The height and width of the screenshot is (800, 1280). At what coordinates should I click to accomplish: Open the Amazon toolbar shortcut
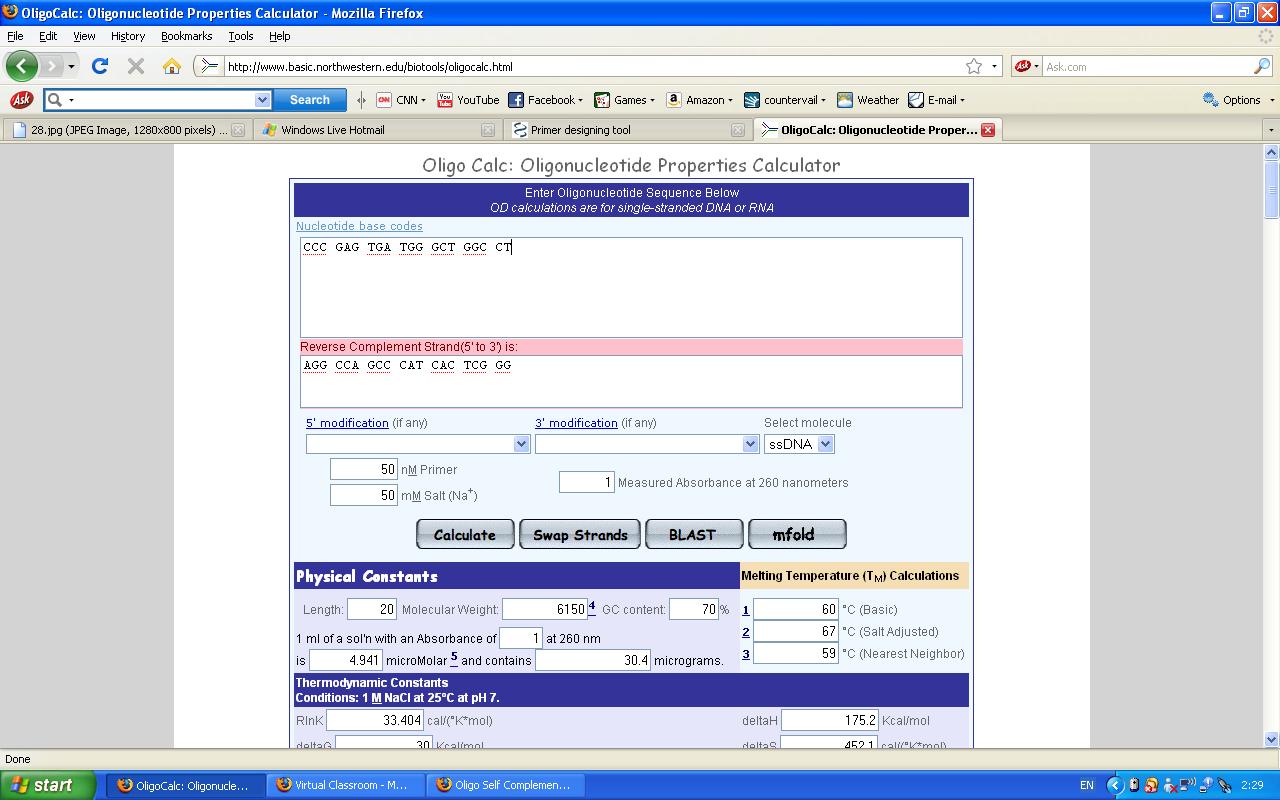(699, 100)
